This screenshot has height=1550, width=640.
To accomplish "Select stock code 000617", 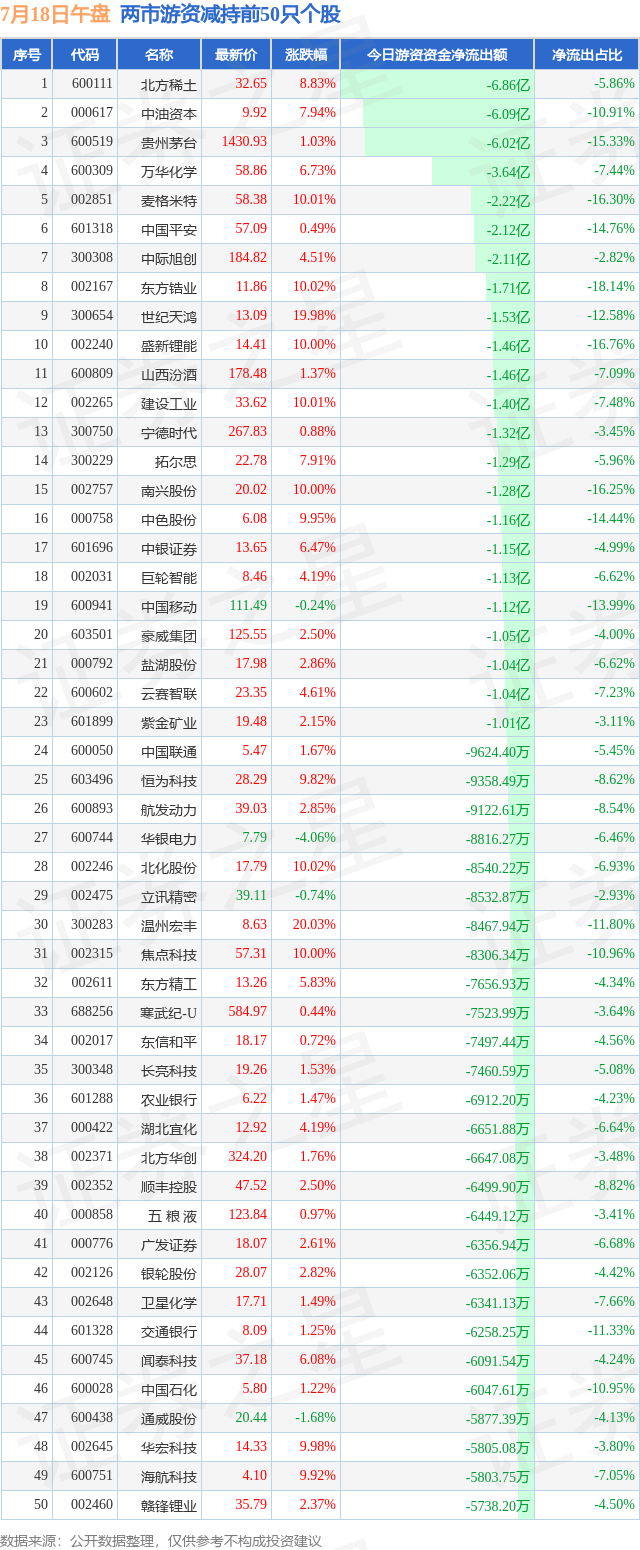I will (92, 113).
